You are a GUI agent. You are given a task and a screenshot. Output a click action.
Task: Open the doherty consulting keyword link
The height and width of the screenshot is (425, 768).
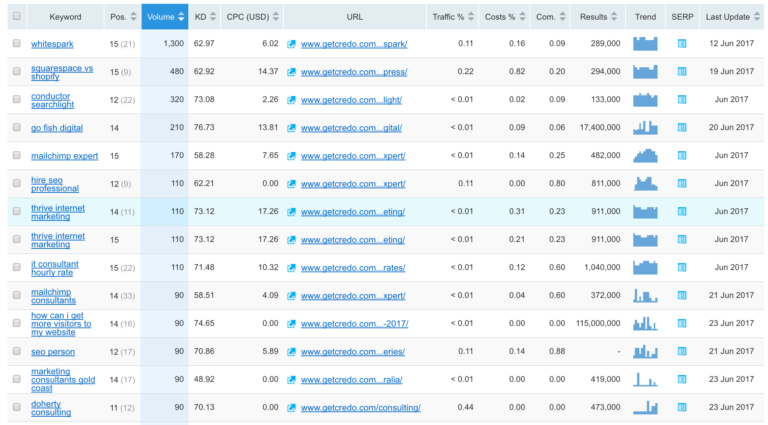click(x=51, y=408)
